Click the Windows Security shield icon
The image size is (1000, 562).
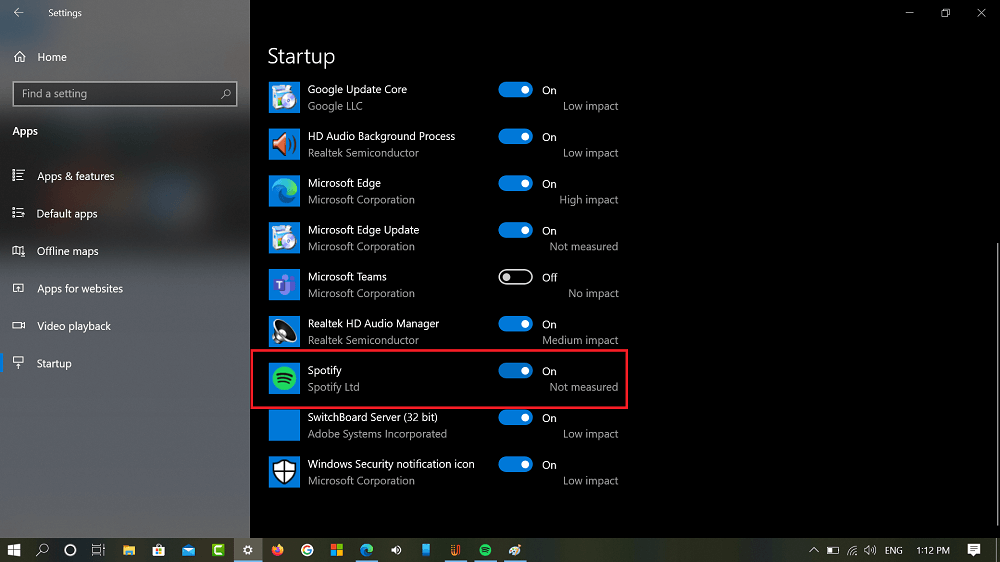[284, 472]
